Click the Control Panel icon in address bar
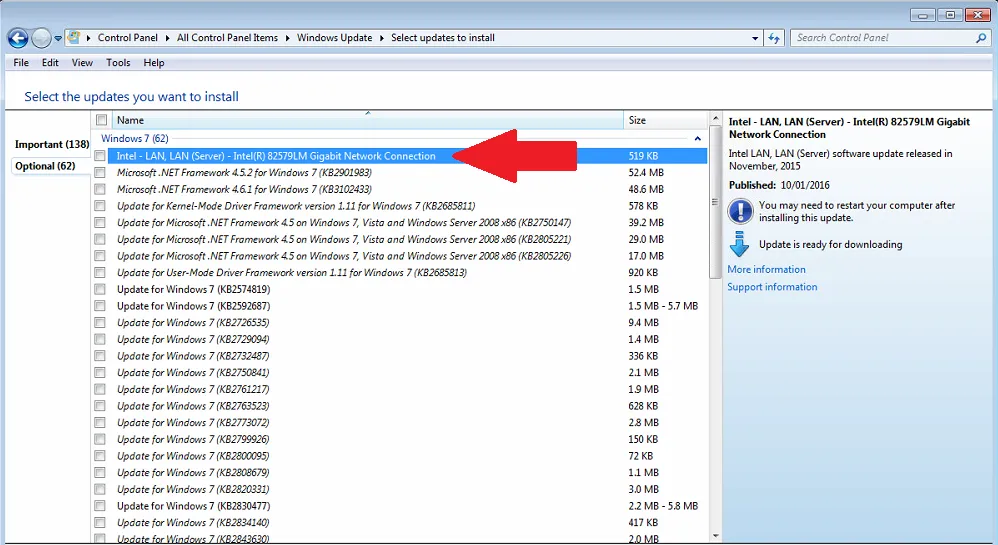This screenshot has height=545, width=998. pyautogui.click(x=74, y=38)
